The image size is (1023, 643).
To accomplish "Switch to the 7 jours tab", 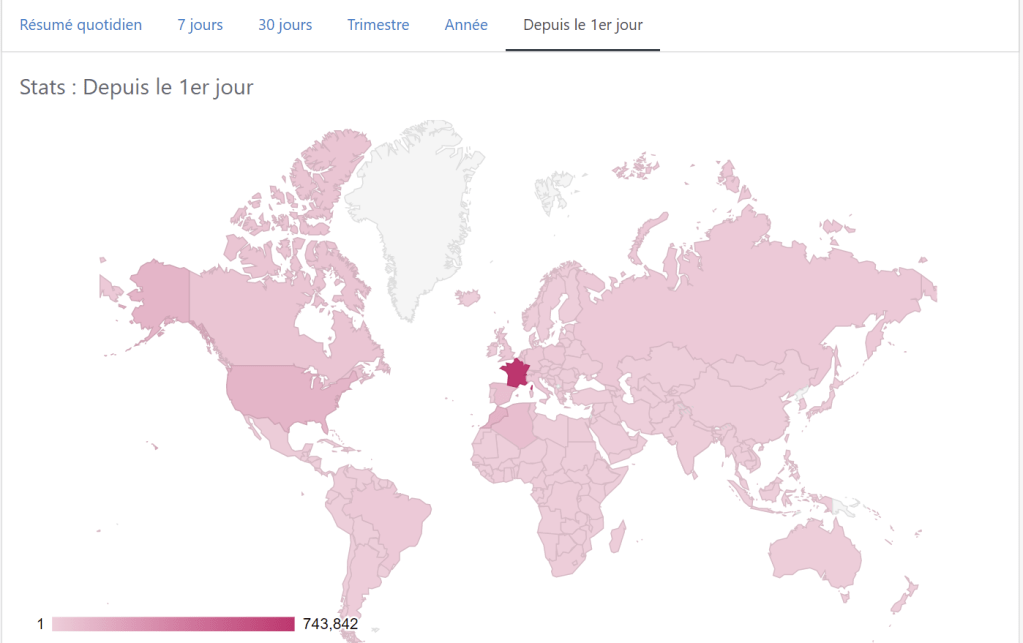I will [200, 25].
